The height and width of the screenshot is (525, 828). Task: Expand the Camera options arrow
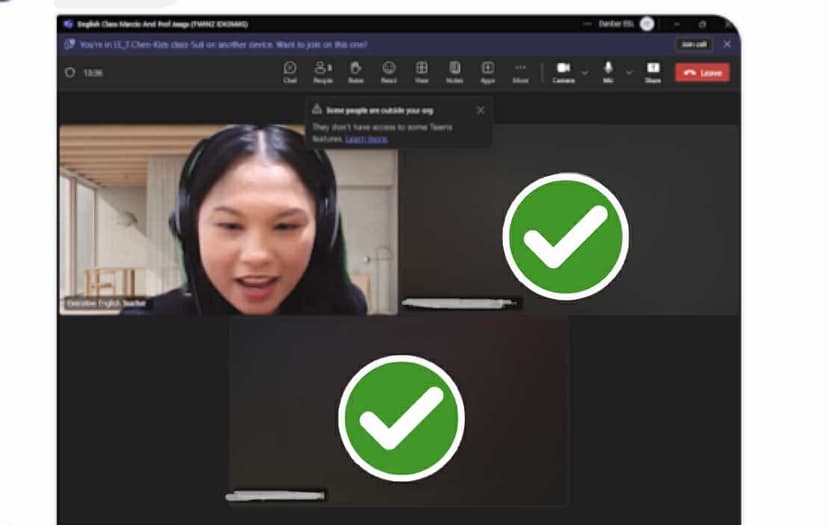click(x=585, y=72)
